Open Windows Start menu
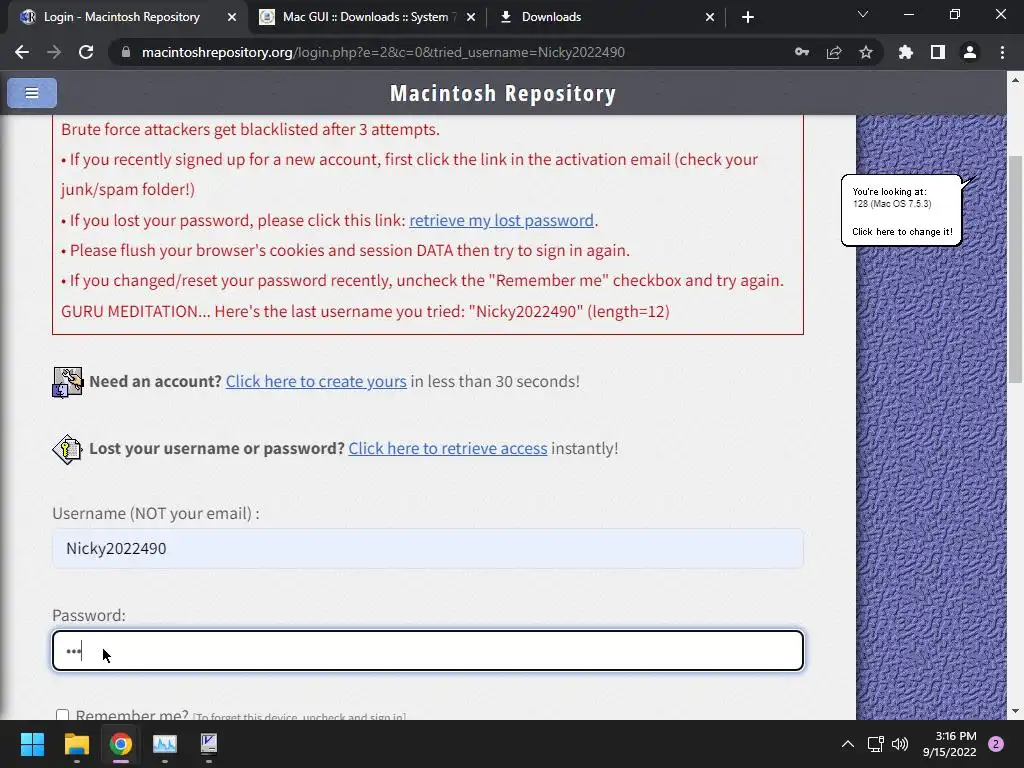1024x768 pixels. tap(32, 744)
